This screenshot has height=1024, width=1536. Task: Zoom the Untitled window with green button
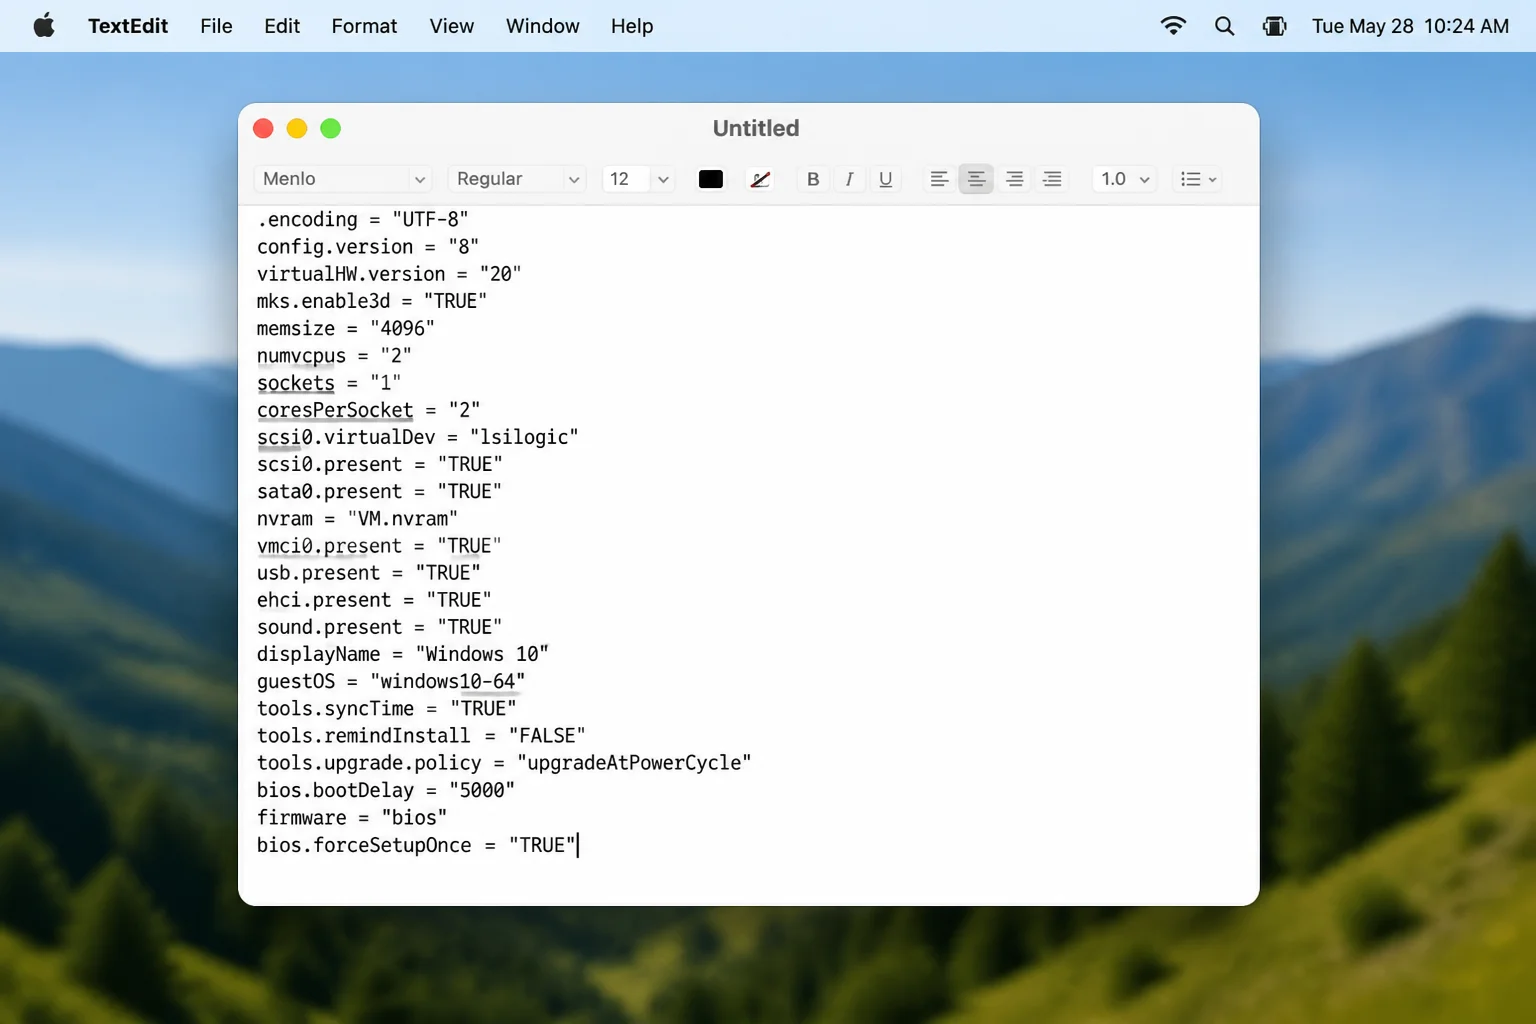331,128
